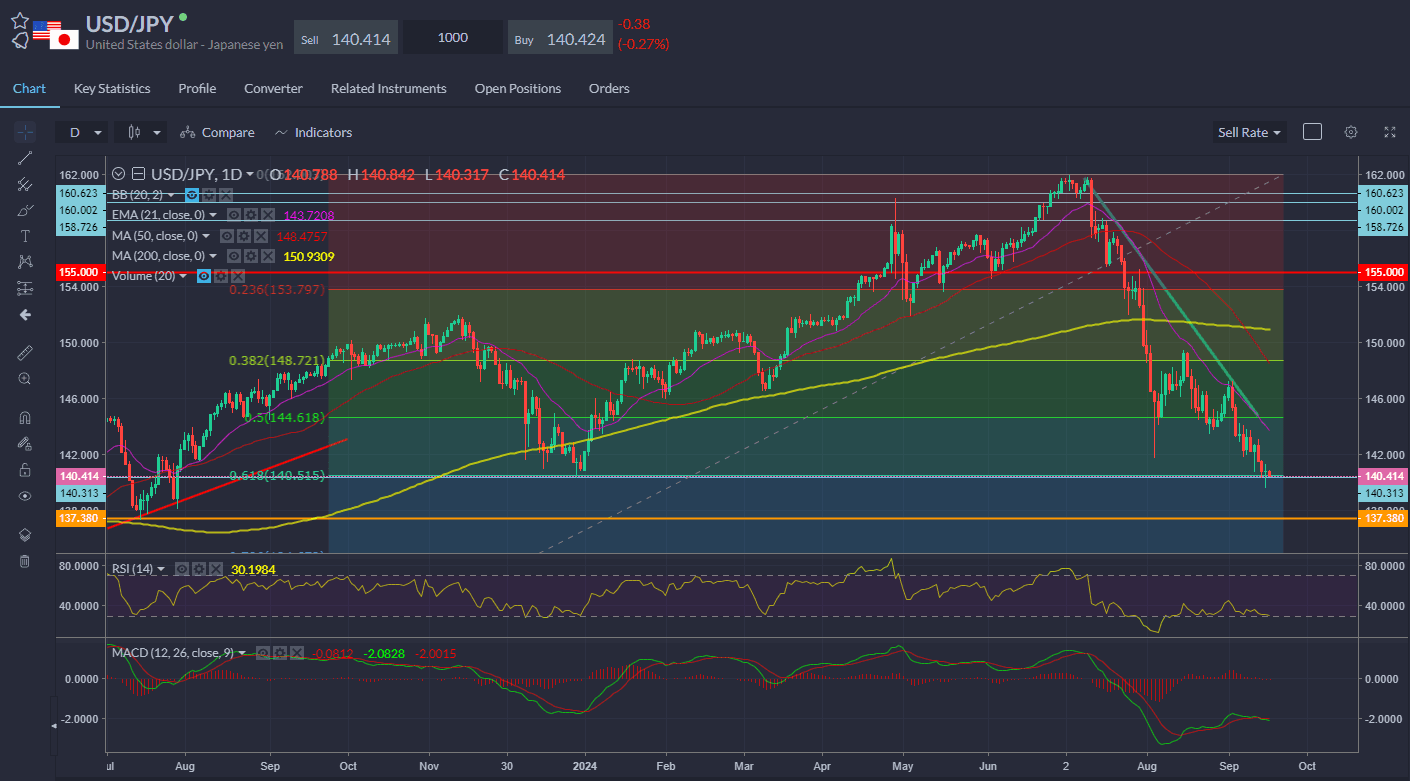Select the trend line drawing tool

point(25,158)
